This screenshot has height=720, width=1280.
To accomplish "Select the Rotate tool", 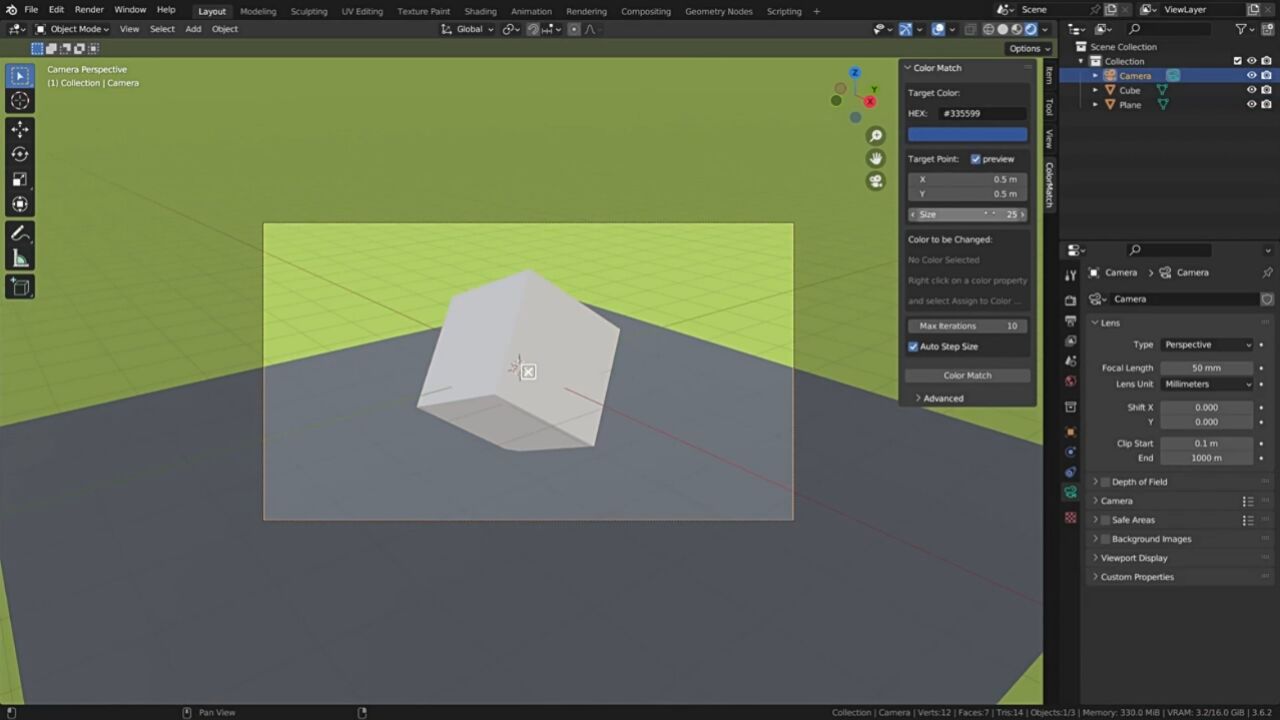I will 20,153.
